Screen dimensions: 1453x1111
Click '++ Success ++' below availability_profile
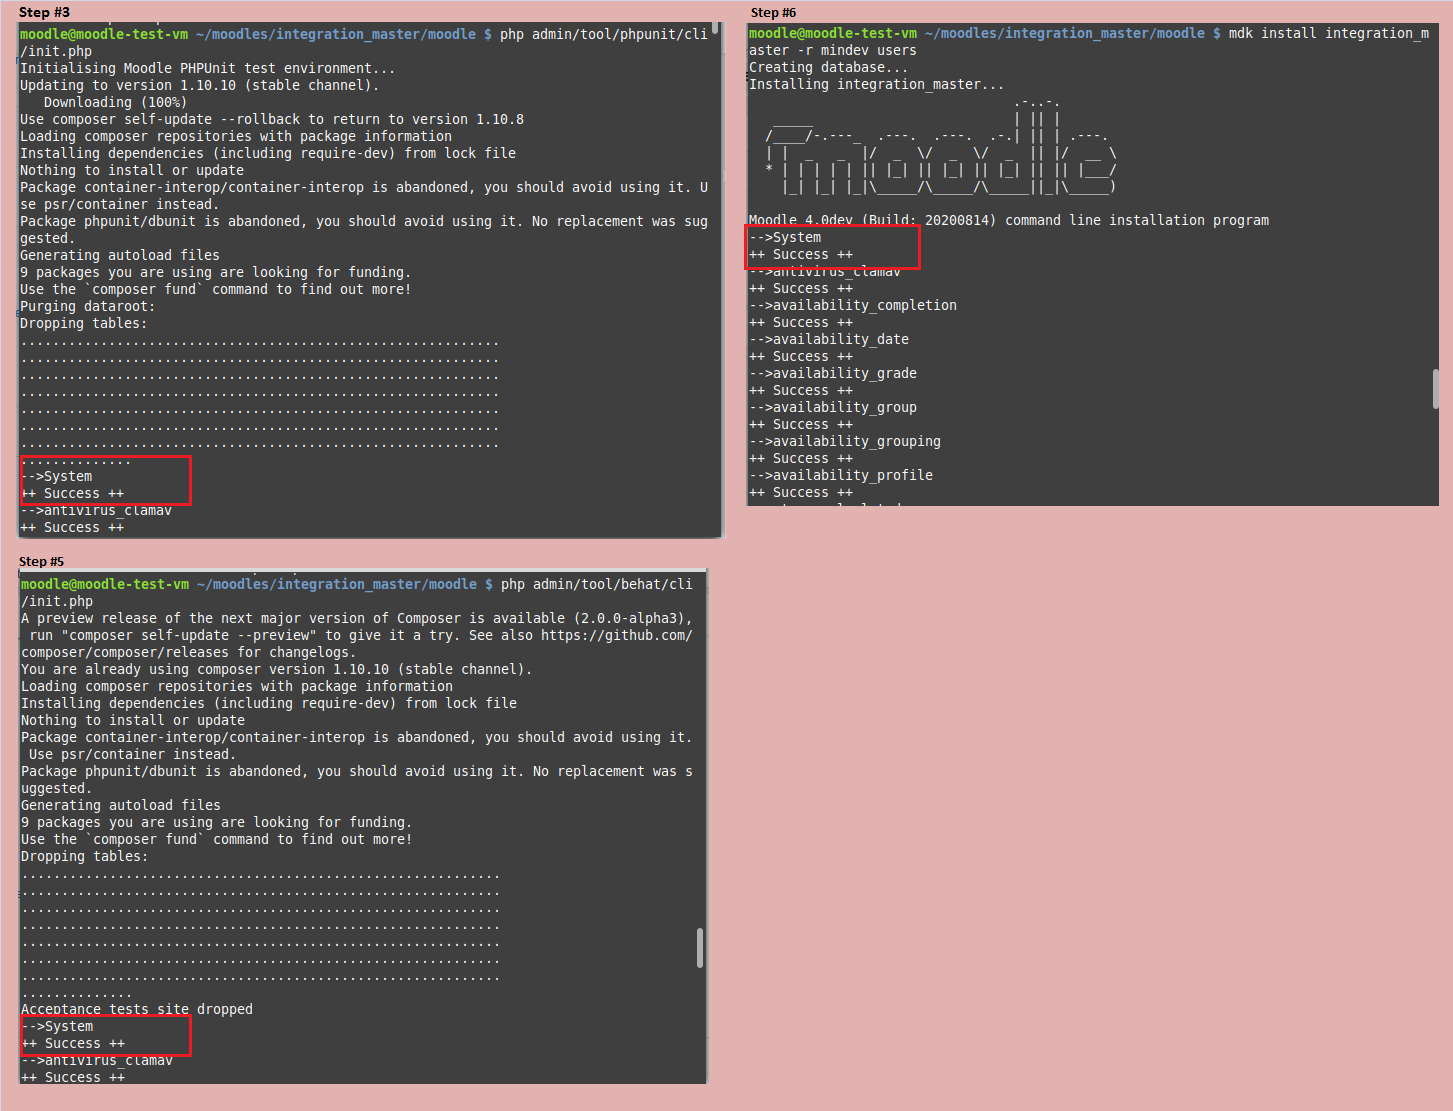click(801, 492)
